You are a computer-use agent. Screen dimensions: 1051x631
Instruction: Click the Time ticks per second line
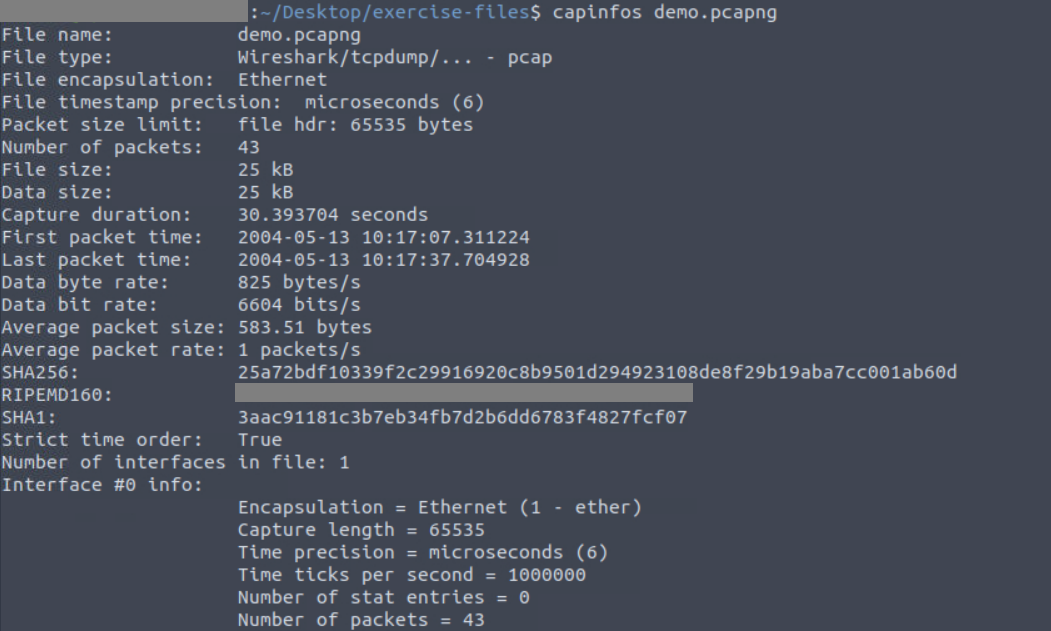(x=412, y=575)
